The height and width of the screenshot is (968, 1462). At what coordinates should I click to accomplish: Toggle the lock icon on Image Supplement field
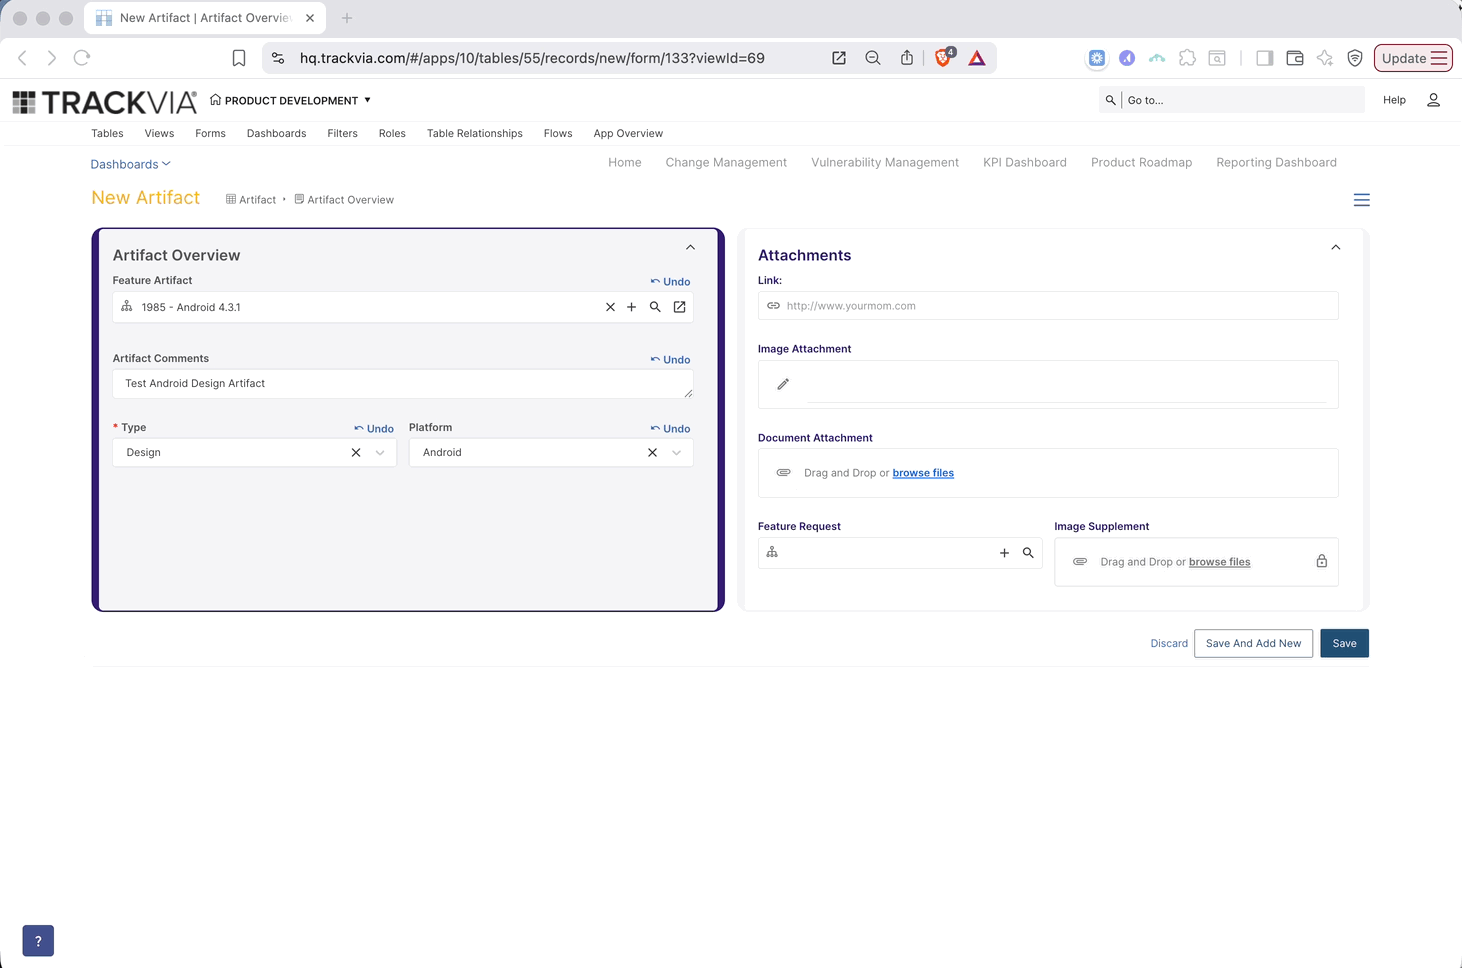1321,561
